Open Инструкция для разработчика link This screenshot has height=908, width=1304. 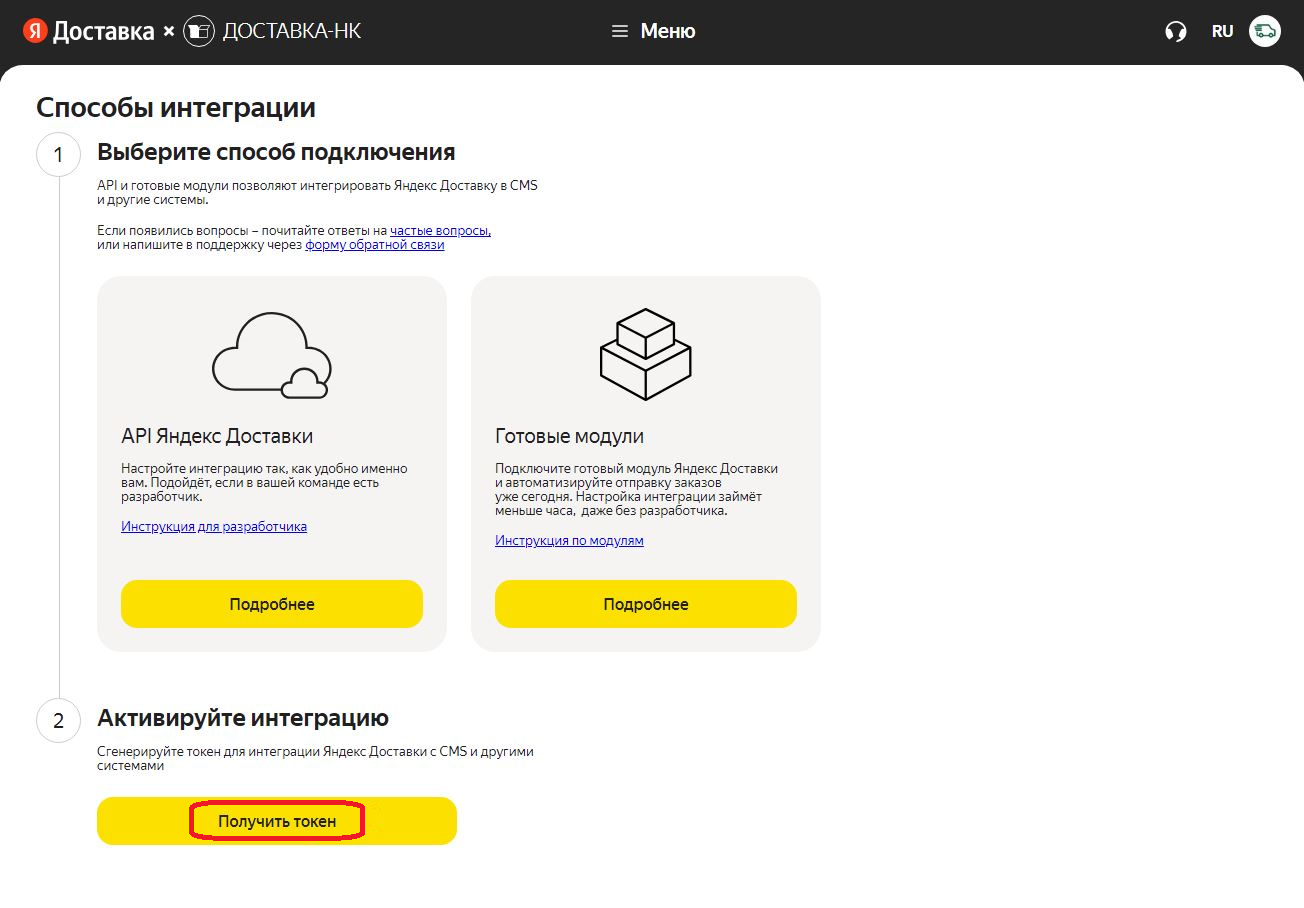[214, 526]
